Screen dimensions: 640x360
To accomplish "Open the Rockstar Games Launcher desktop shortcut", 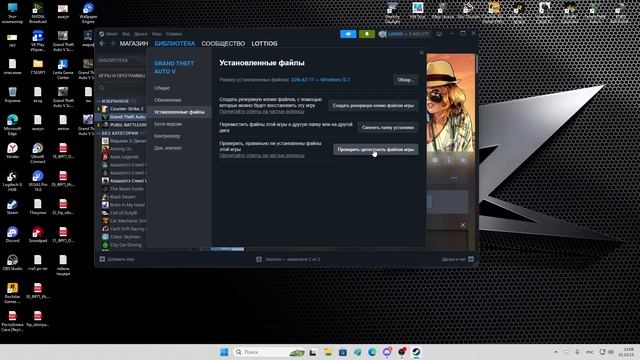I will tap(13, 293).
